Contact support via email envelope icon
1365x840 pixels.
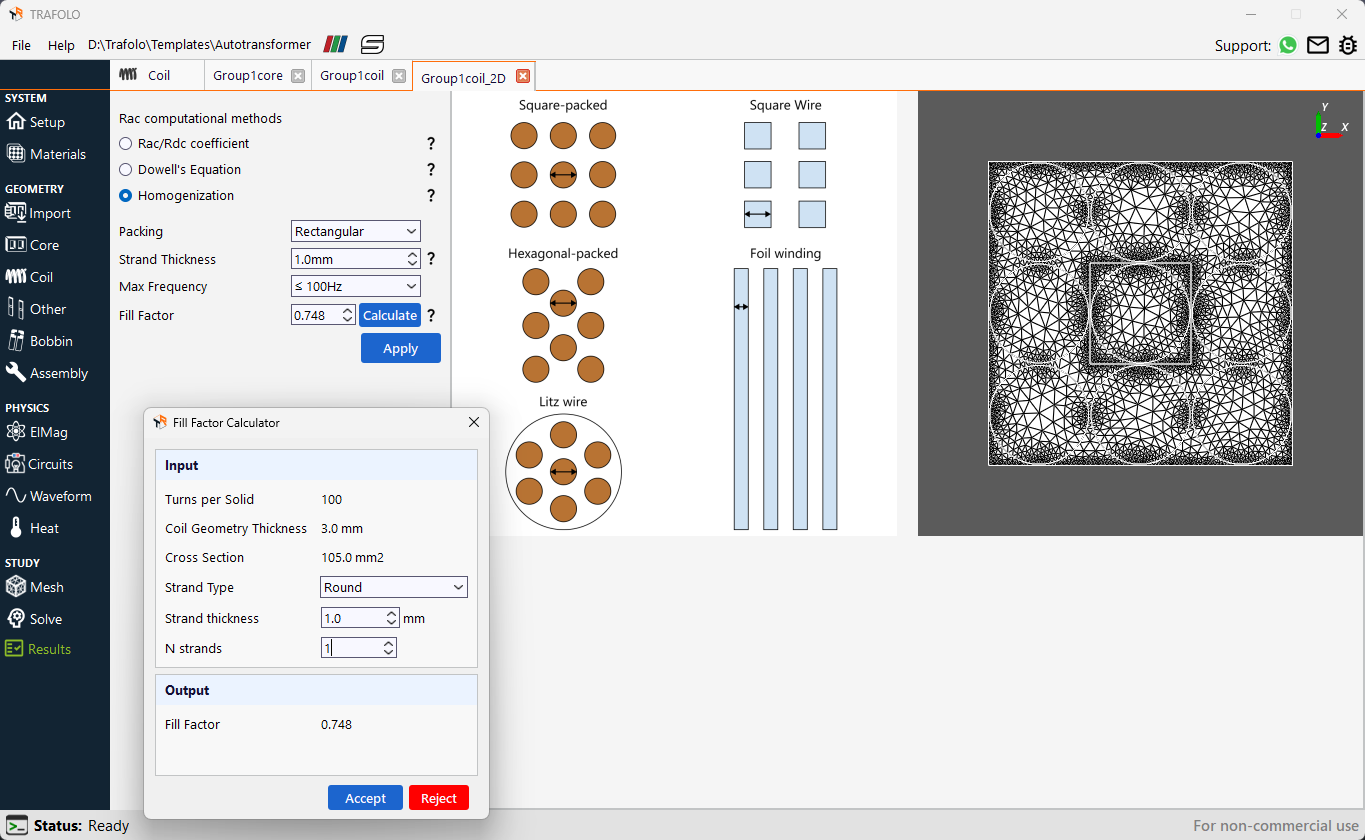click(x=1318, y=45)
